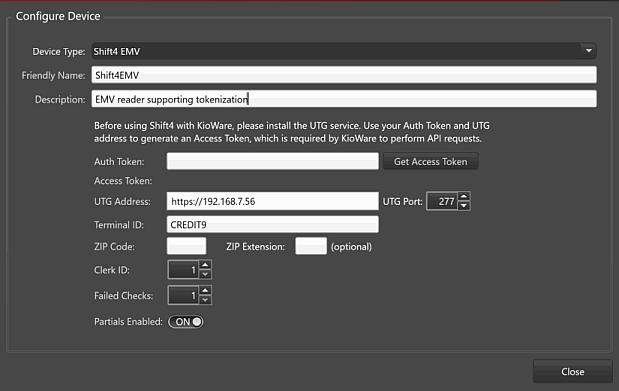Click the ZIP Code input field
Image resolution: width=619 pixels, height=391 pixels.
(x=186, y=246)
